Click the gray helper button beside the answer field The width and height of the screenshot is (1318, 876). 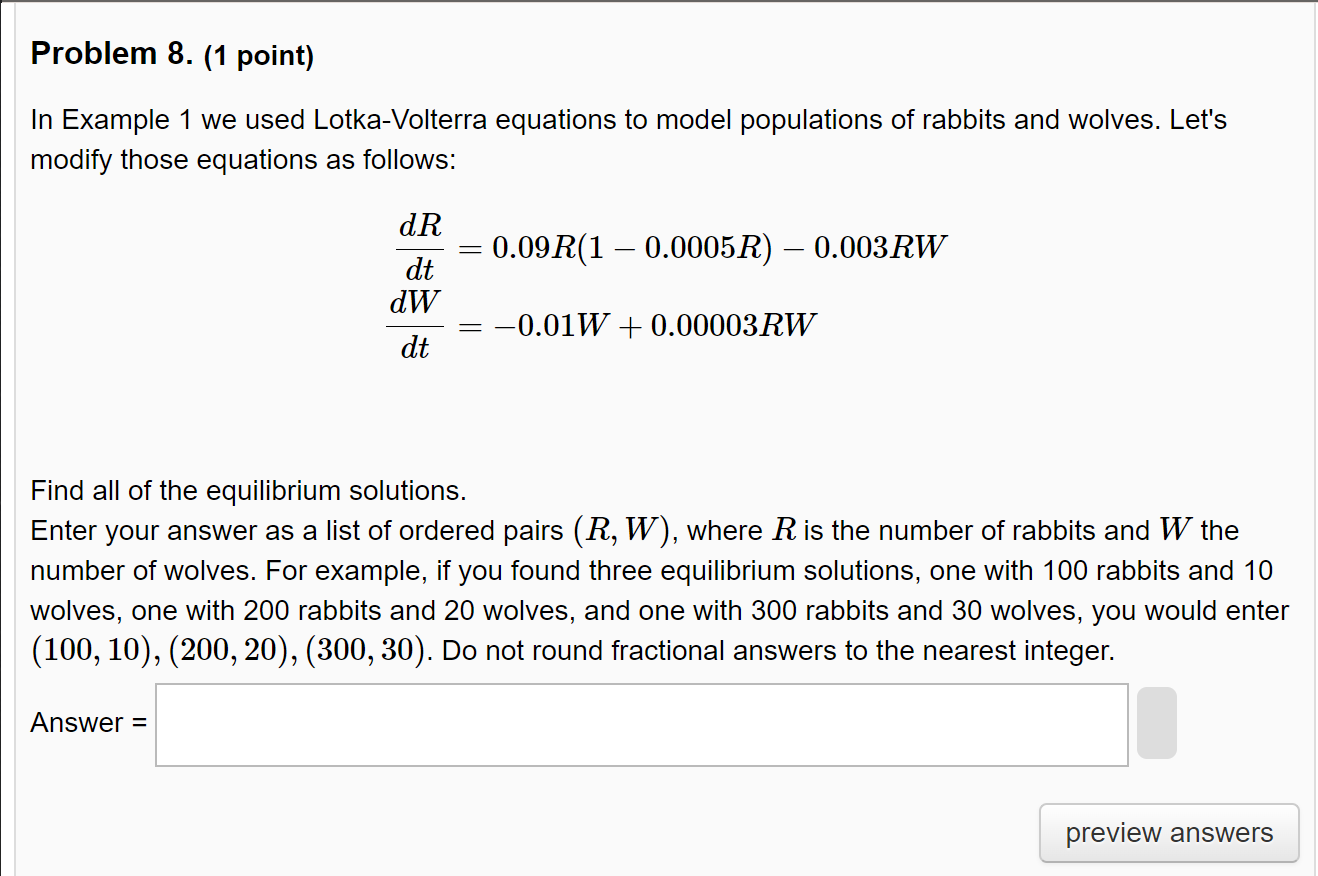pos(1156,722)
